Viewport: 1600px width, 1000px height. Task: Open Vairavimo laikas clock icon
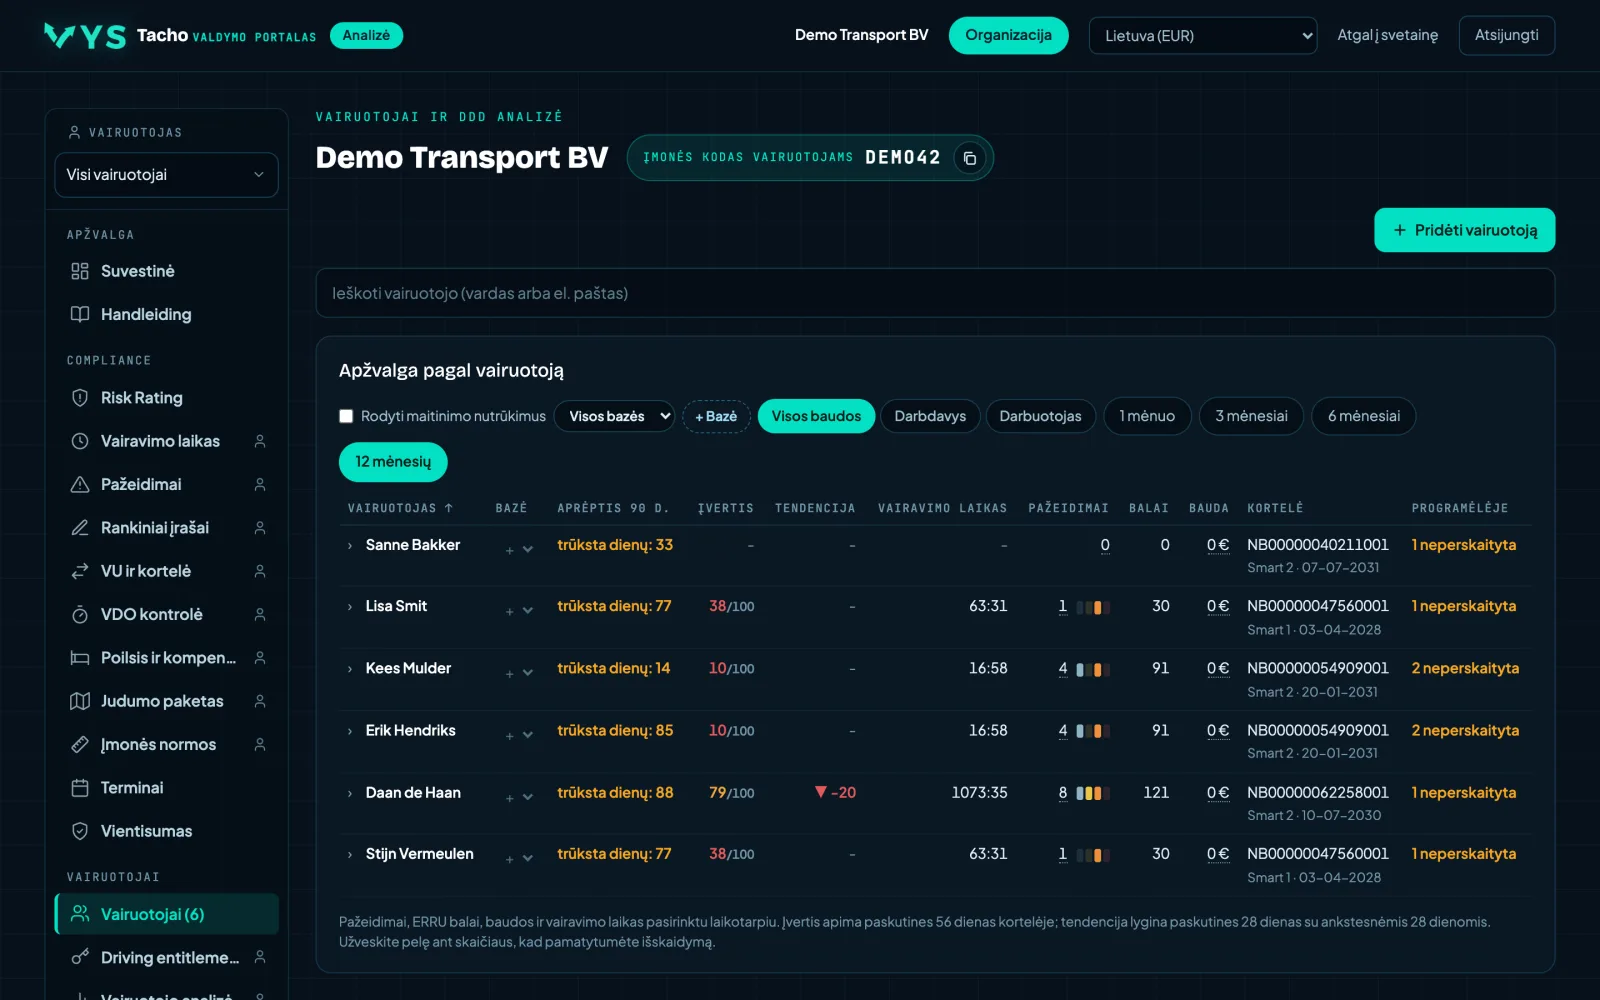coord(80,441)
